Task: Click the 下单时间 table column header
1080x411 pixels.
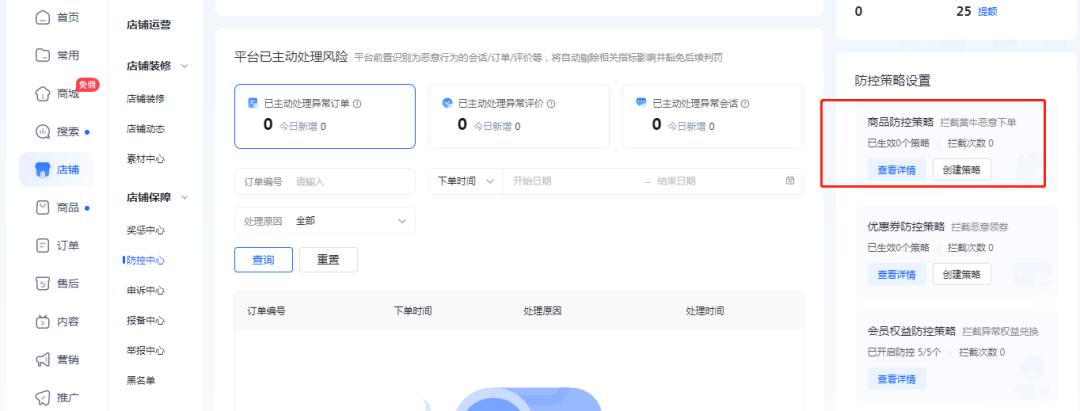Action: click(413, 310)
